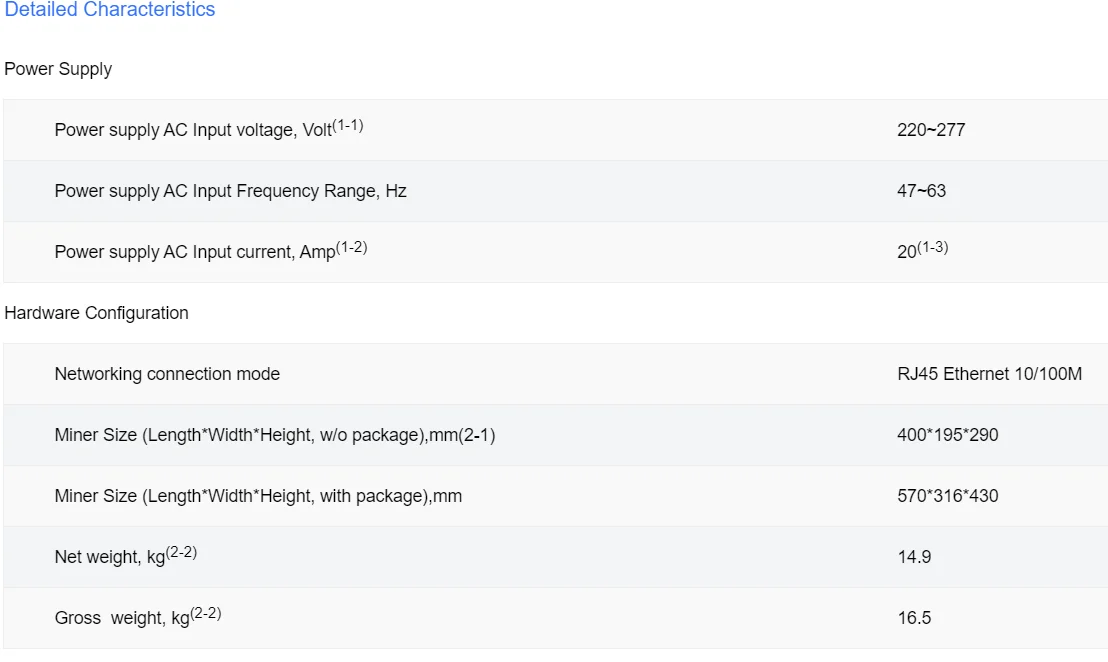Click the (1-3) footnote beside 20

(933, 247)
